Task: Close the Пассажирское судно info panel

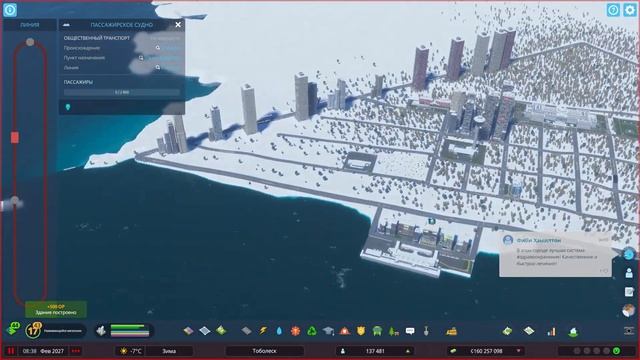Action: [x=178, y=24]
